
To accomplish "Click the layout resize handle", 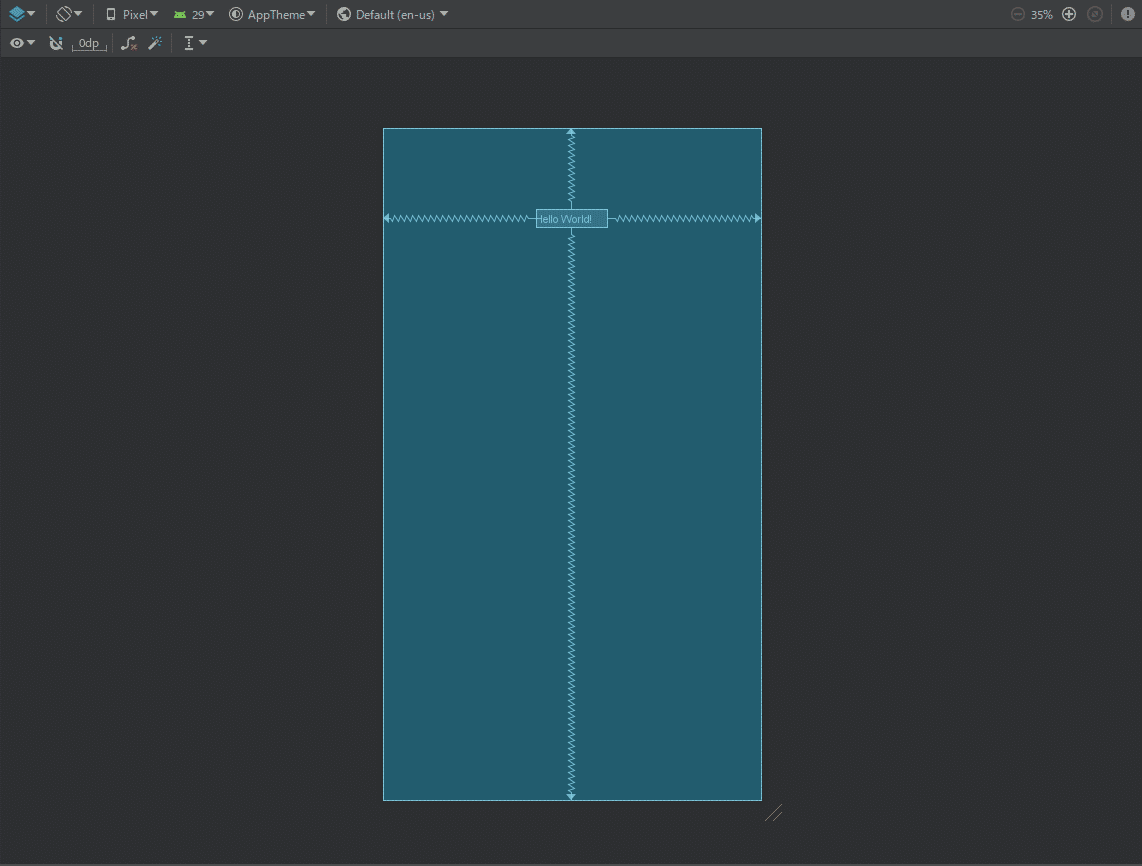I will point(773,813).
